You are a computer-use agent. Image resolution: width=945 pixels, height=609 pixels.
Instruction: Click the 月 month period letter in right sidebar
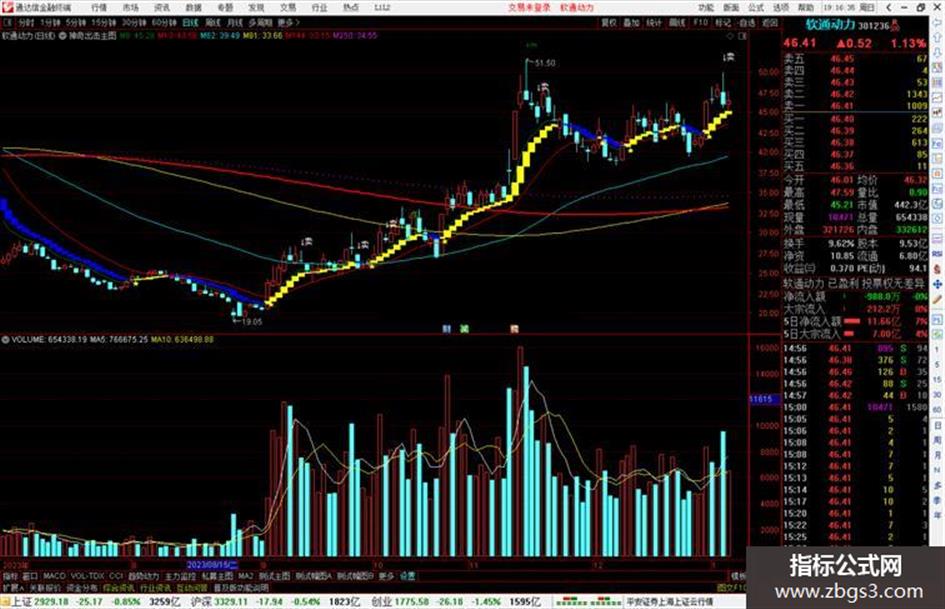pyautogui.click(x=938, y=455)
